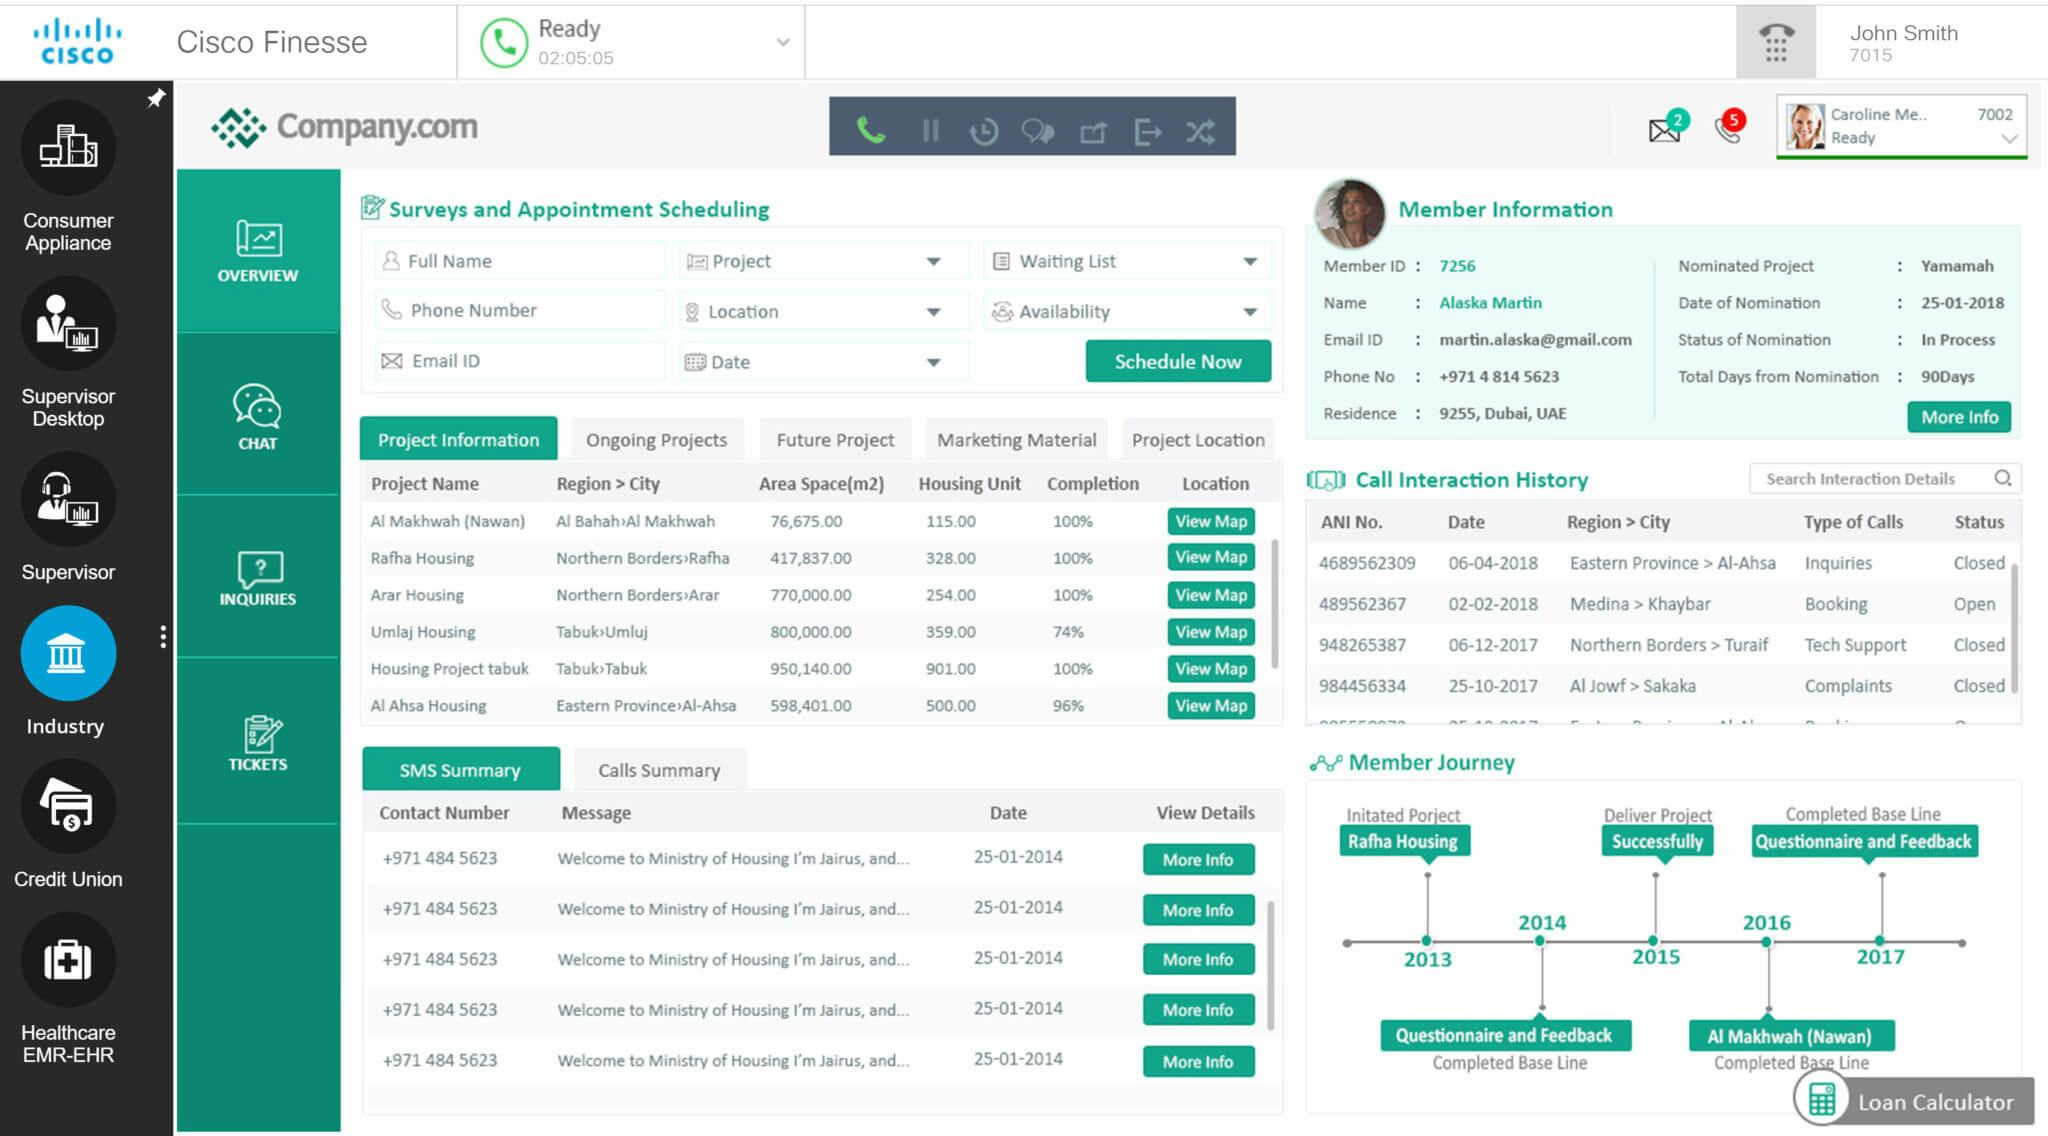Expand the Ready agent status dropdown

coord(783,42)
